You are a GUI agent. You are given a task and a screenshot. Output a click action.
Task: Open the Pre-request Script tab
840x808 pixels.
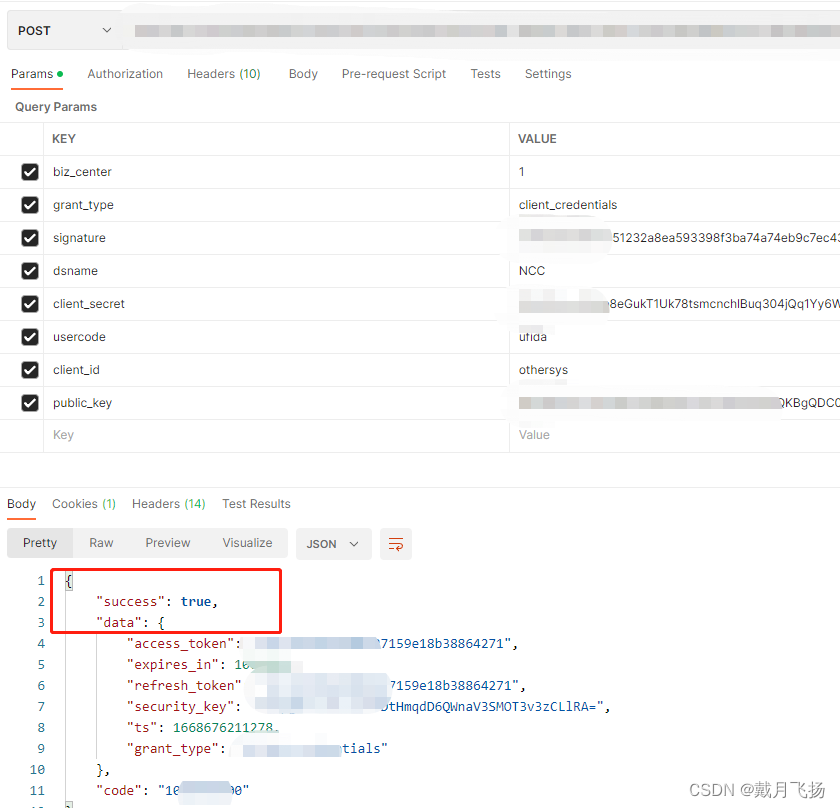point(393,73)
